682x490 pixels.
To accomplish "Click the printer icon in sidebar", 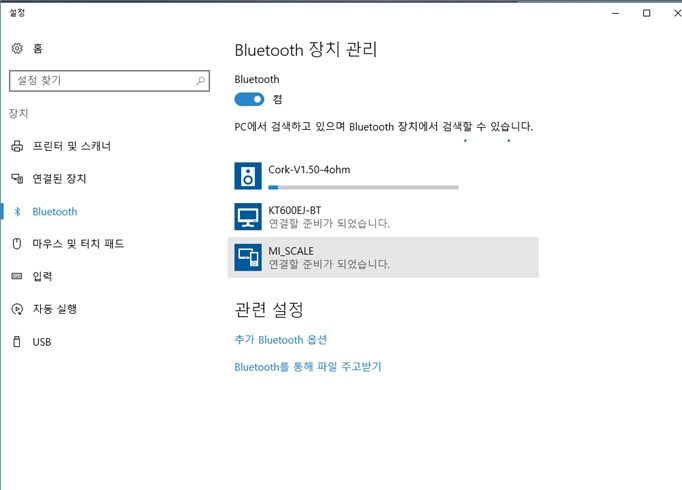I will 17,146.
